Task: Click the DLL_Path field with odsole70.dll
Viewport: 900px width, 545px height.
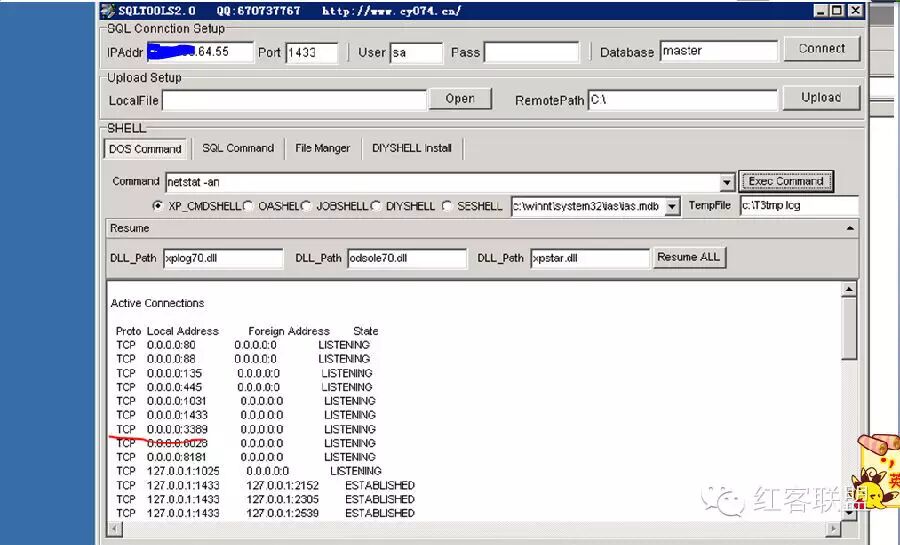Action: pyautogui.click(x=407, y=258)
